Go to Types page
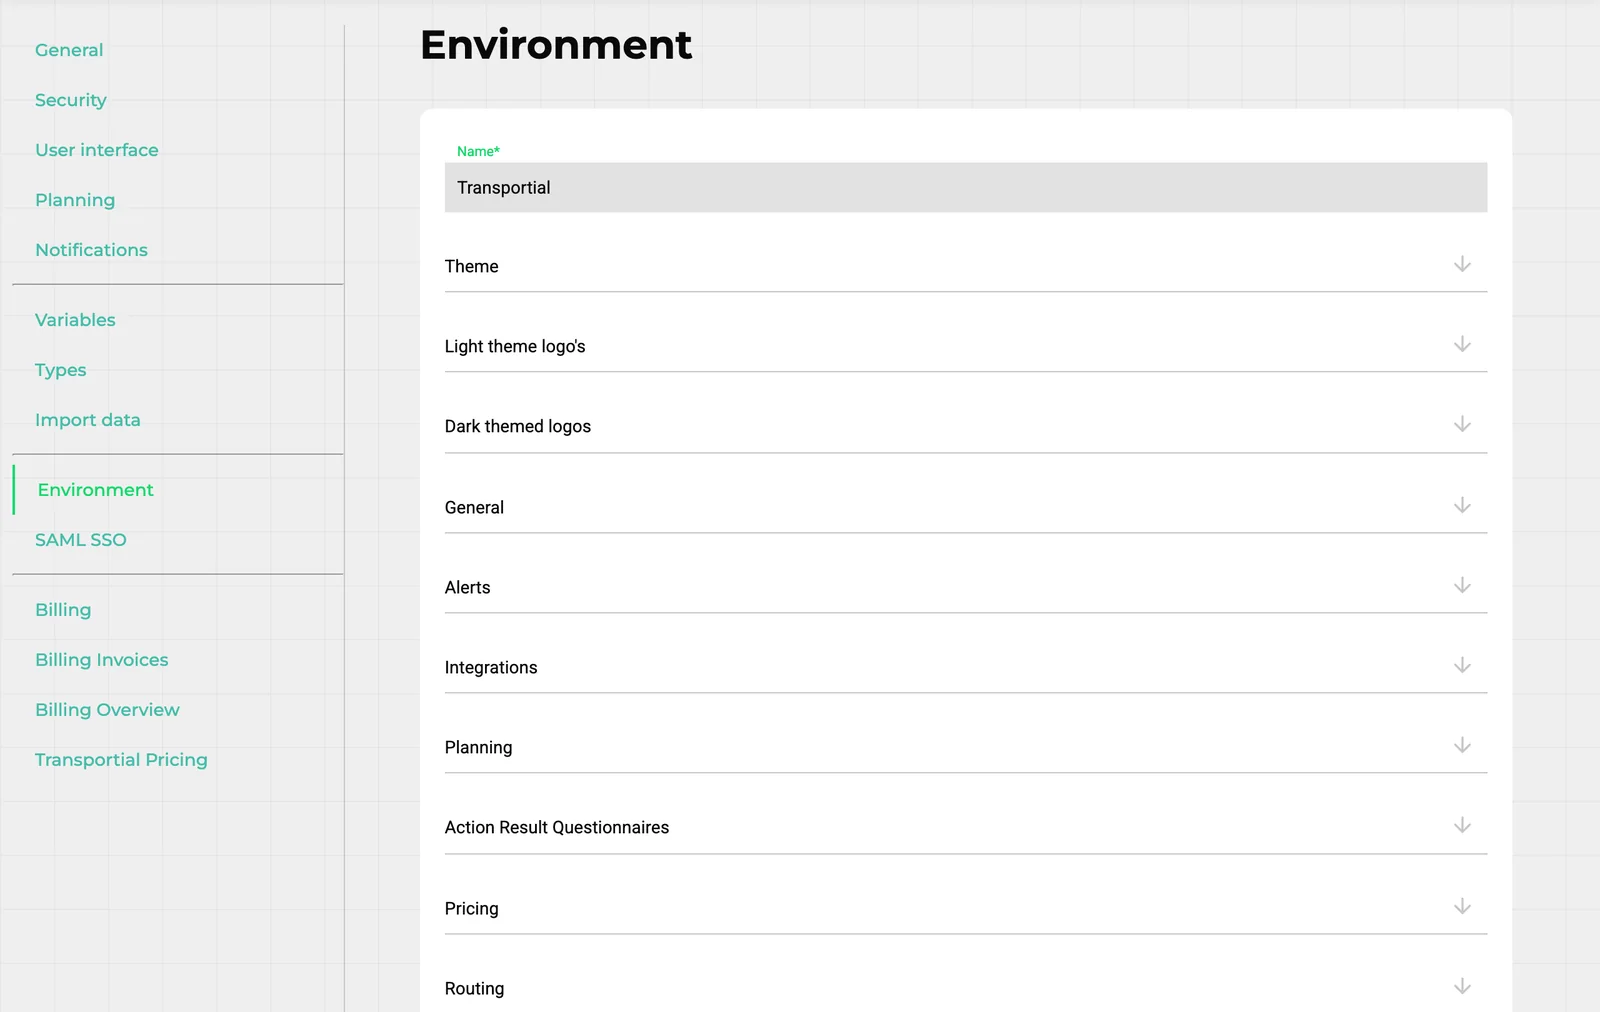The image size is (1600, 1012). click(x=61, y=370)
